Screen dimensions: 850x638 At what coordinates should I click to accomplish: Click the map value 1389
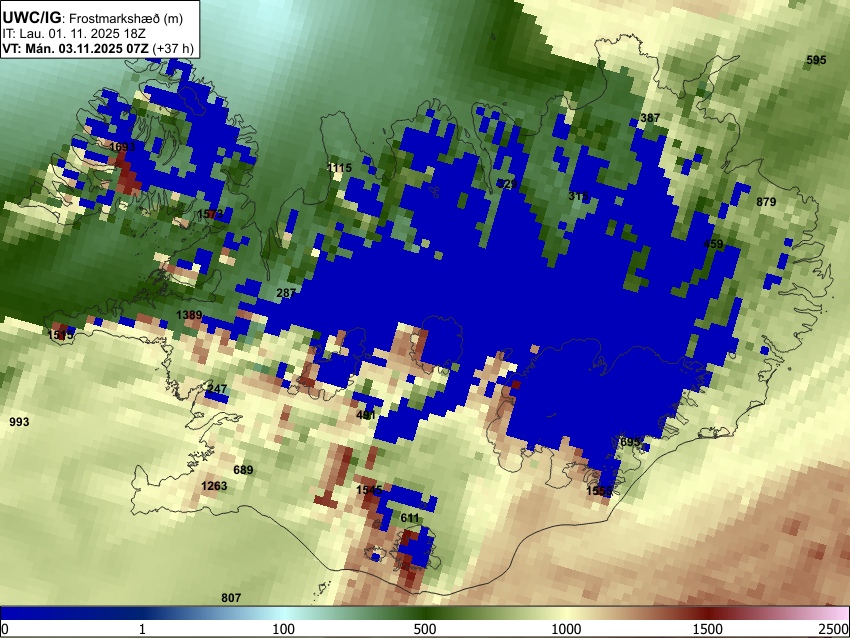point(189,314)
